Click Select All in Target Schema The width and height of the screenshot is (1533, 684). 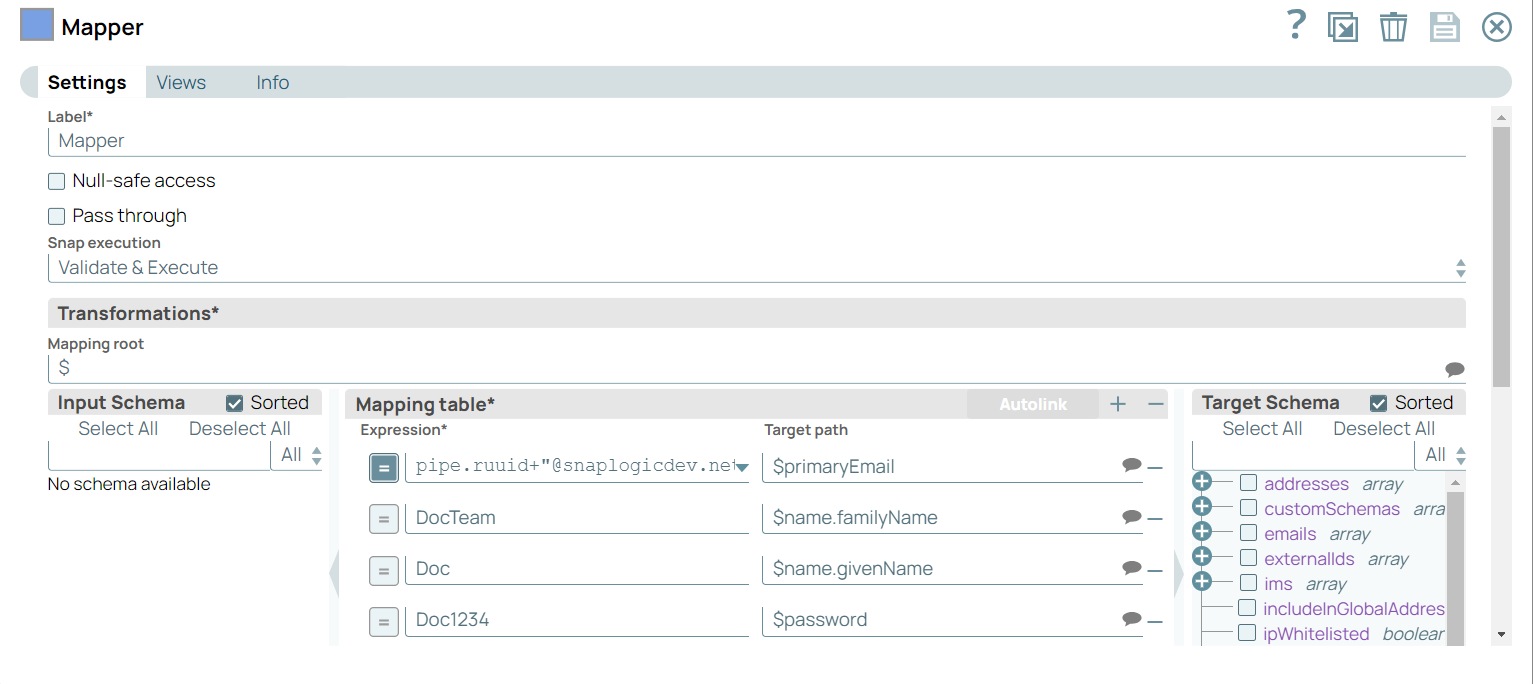(1262, 429)
